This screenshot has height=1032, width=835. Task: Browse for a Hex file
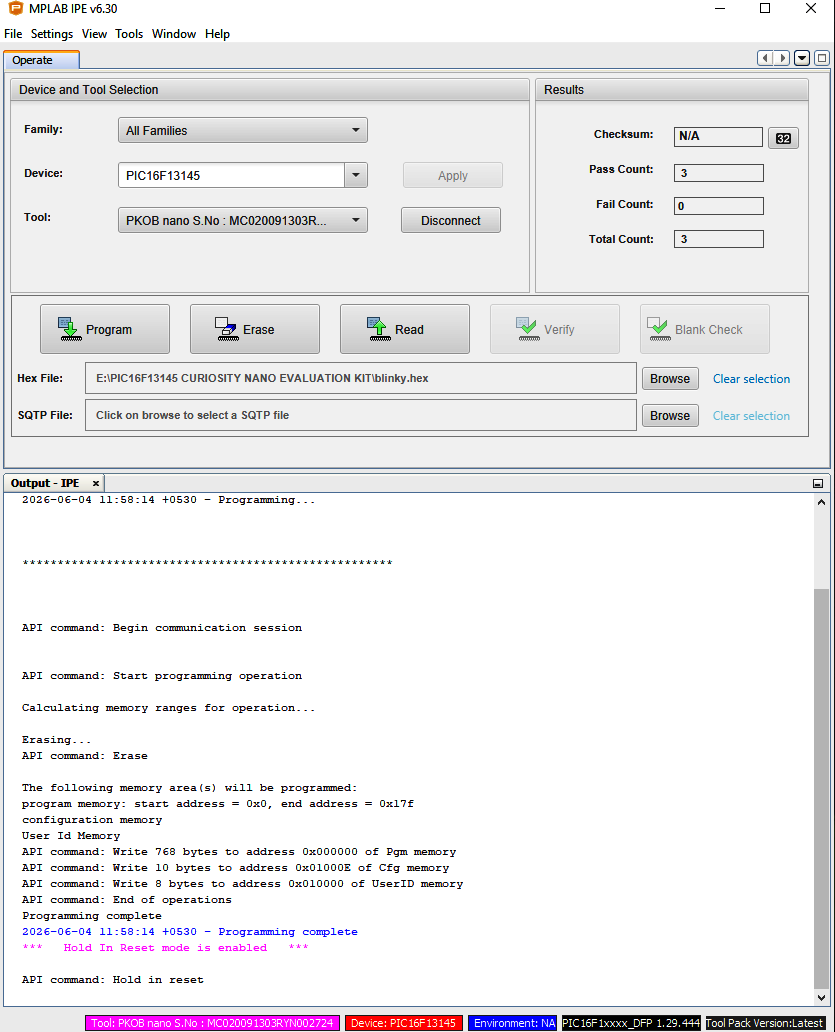670,378
